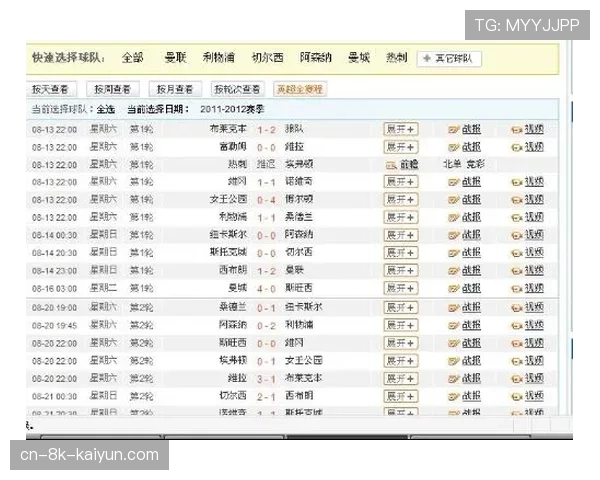Open 北单 link for 热刺 vs 埃弗顿
Screen dimensions: 600x480
(x=452, y=165)
